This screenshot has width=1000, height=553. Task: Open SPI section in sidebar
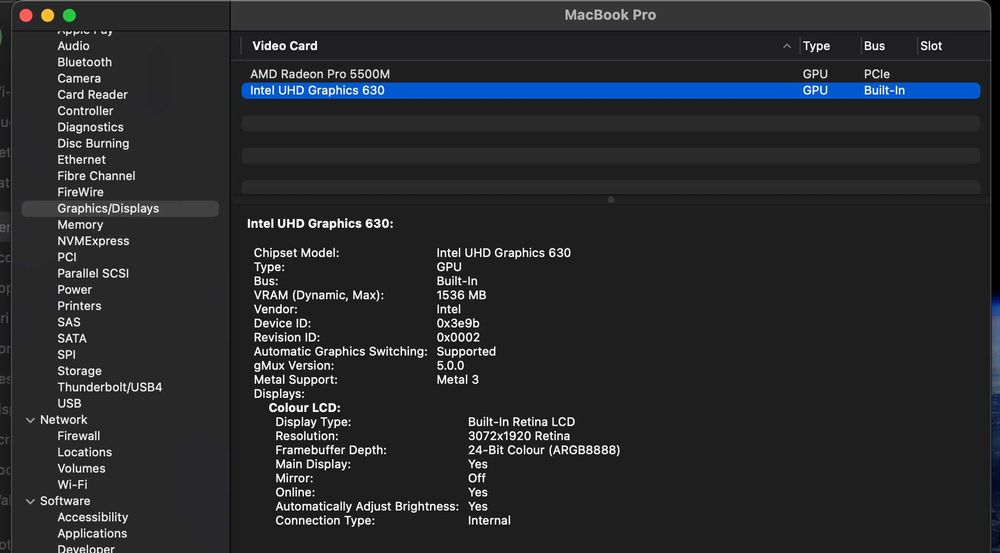[66, 355]
